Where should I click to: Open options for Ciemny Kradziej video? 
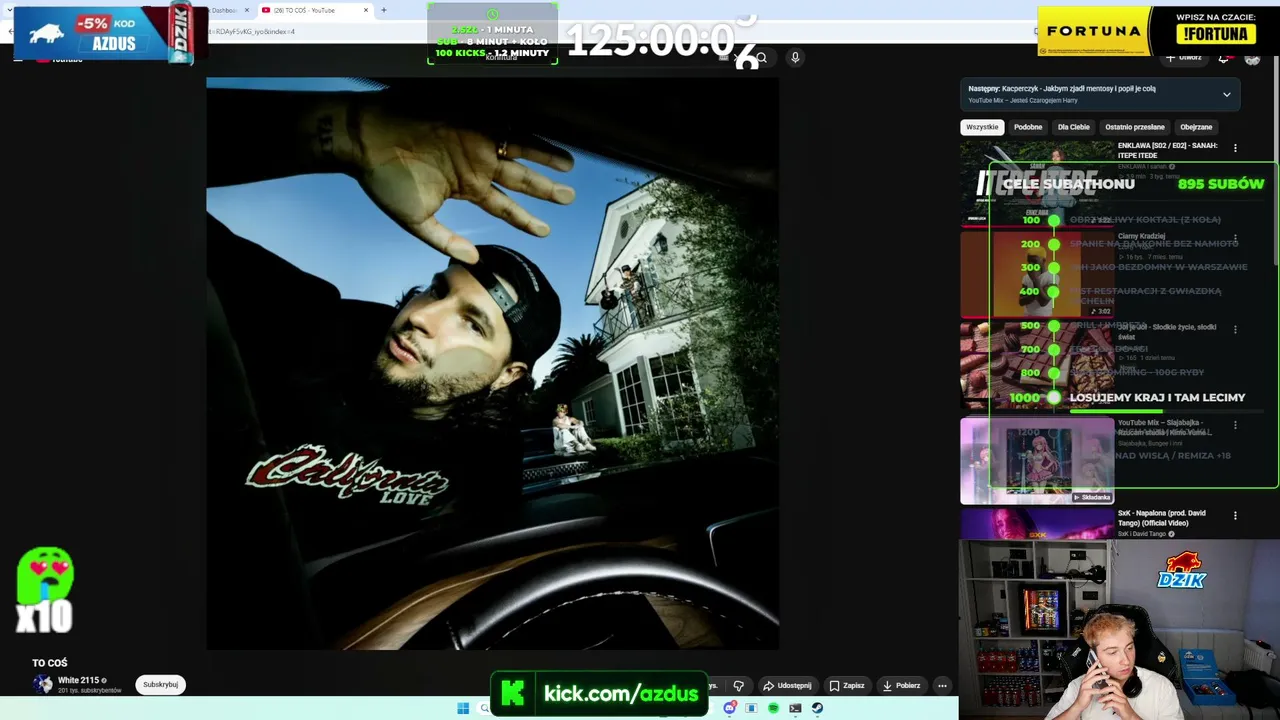(1235, 240)
